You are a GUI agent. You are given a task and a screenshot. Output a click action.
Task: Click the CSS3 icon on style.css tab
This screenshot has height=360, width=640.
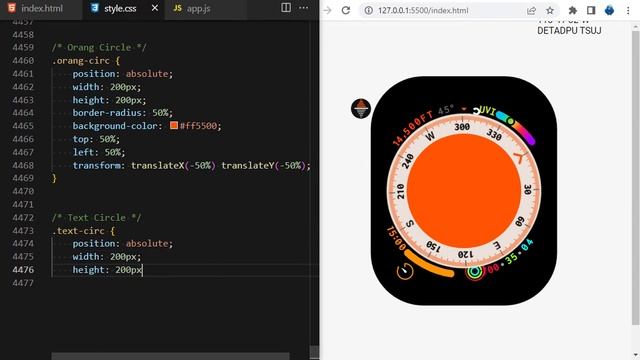(x=94, y=8)
